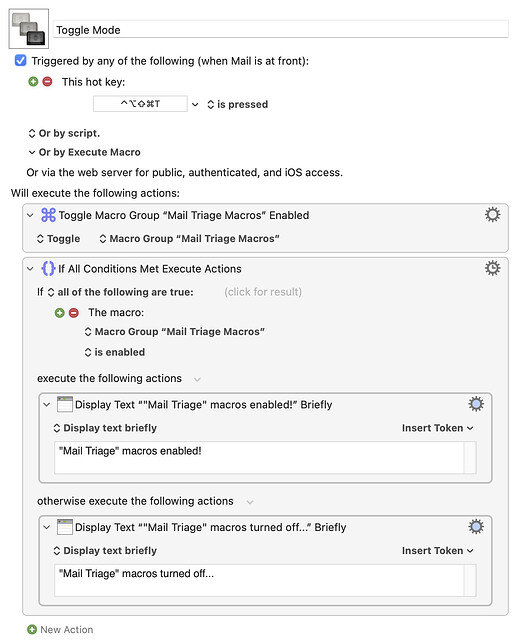Open gear menu for If All Conditions action
The height and width of the screenshot is (643, 517).
[492, 268]
